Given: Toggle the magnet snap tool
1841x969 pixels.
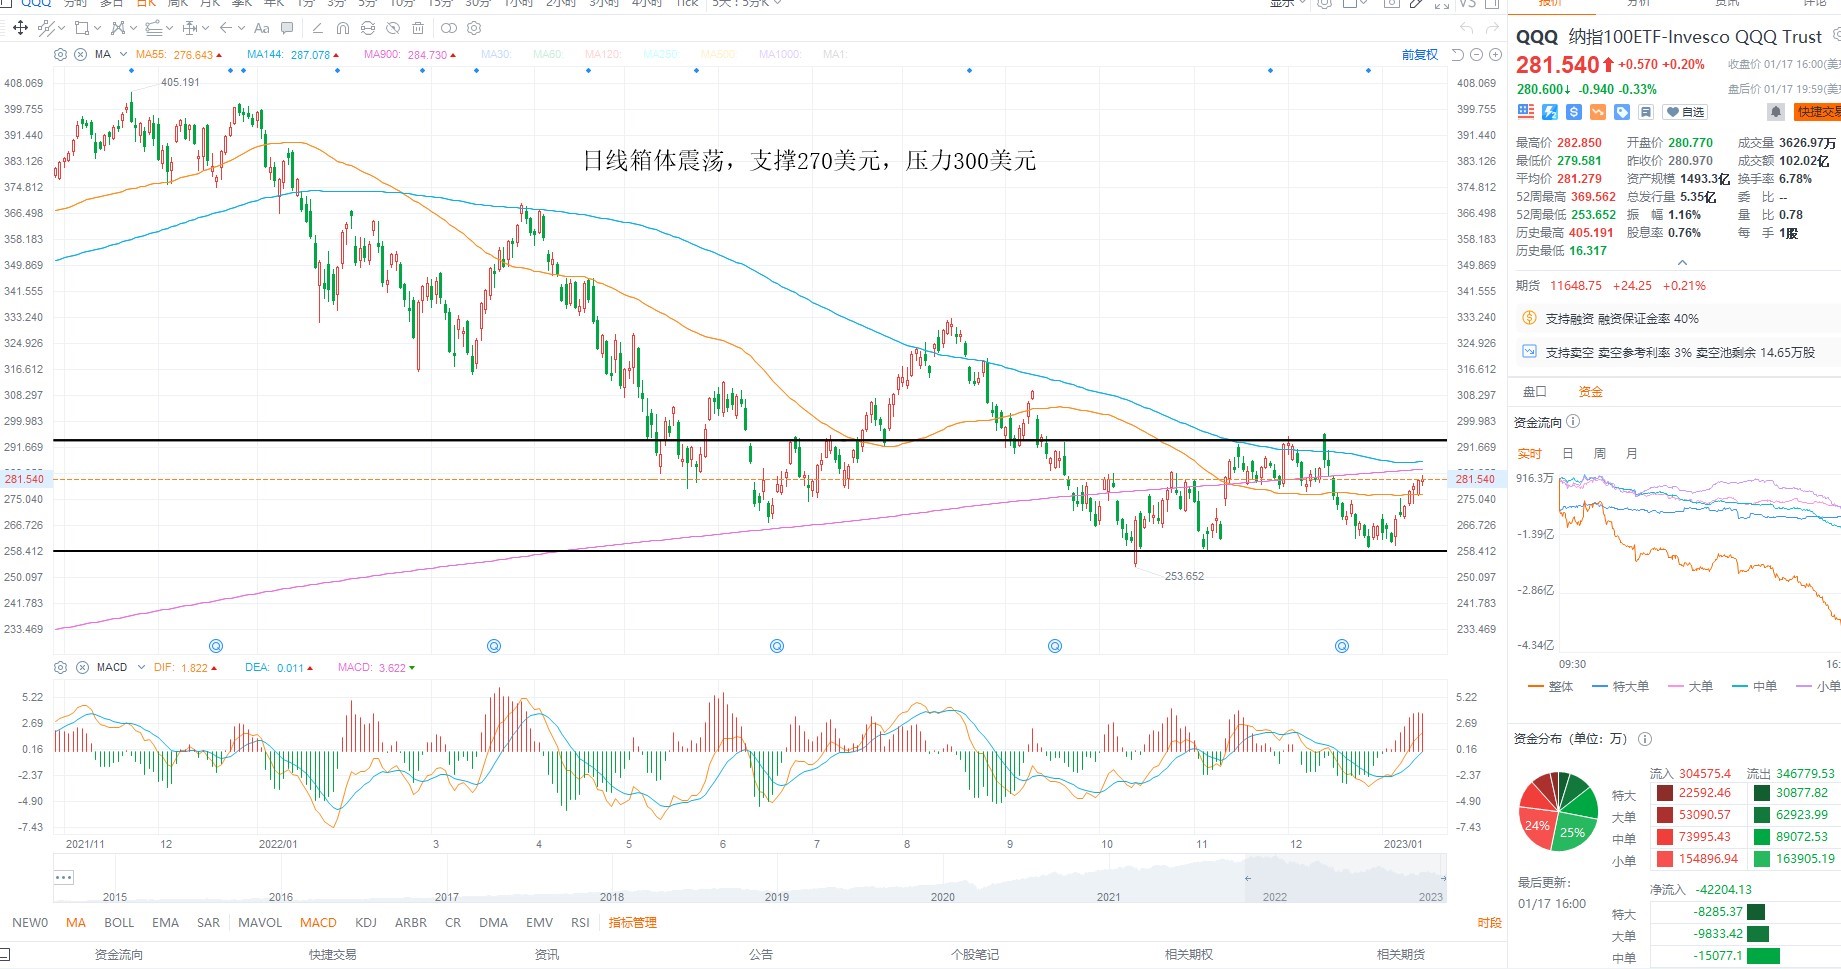Looking at the screenshot, I should click(343, 28).
